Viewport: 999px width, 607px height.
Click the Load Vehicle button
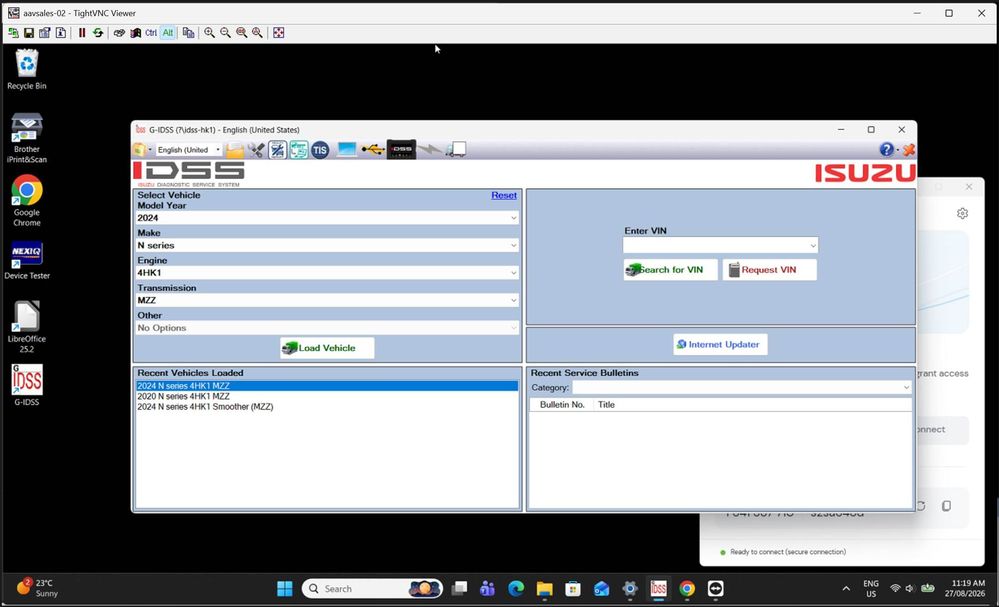pos(327,348)
